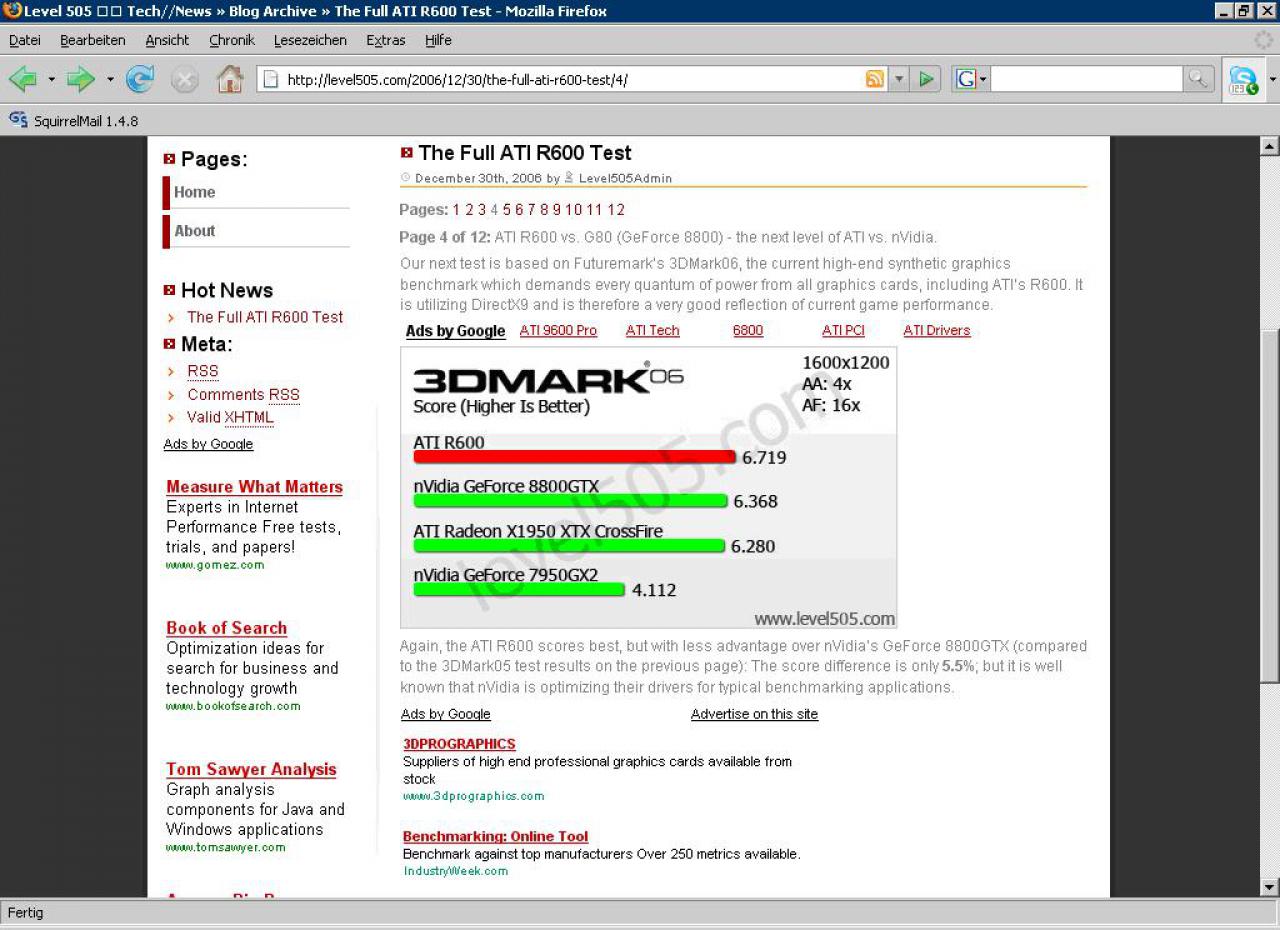Screen dimensions: 1280x930
Task: Focus the Google search box
Action: [1086, 79]
